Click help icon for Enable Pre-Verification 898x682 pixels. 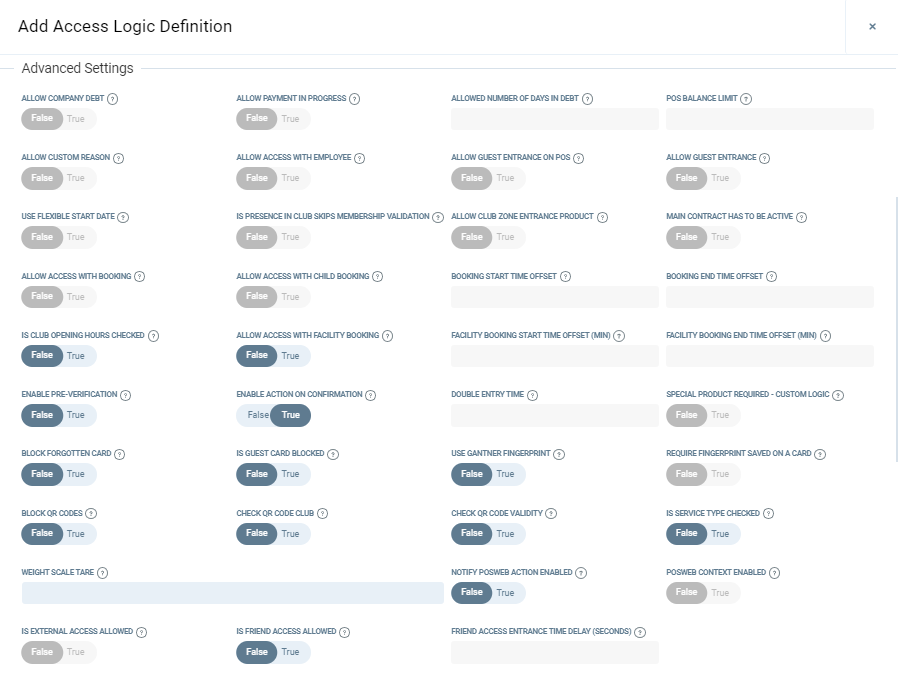point(126,395)
